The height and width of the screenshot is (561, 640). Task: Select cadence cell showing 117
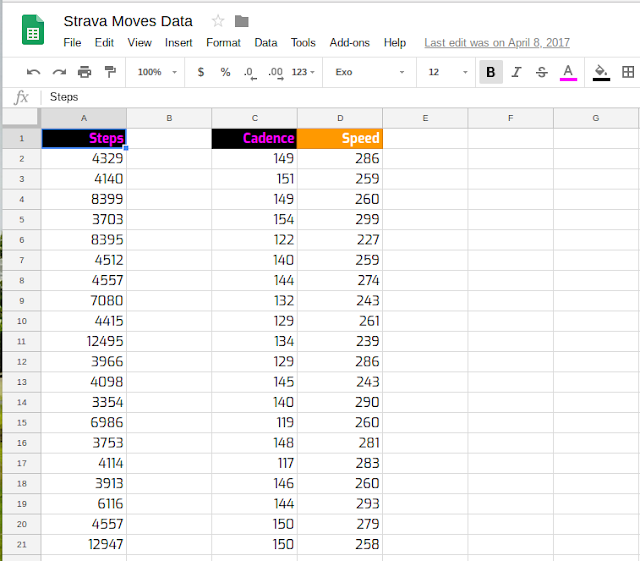click(x=254, y=463)
